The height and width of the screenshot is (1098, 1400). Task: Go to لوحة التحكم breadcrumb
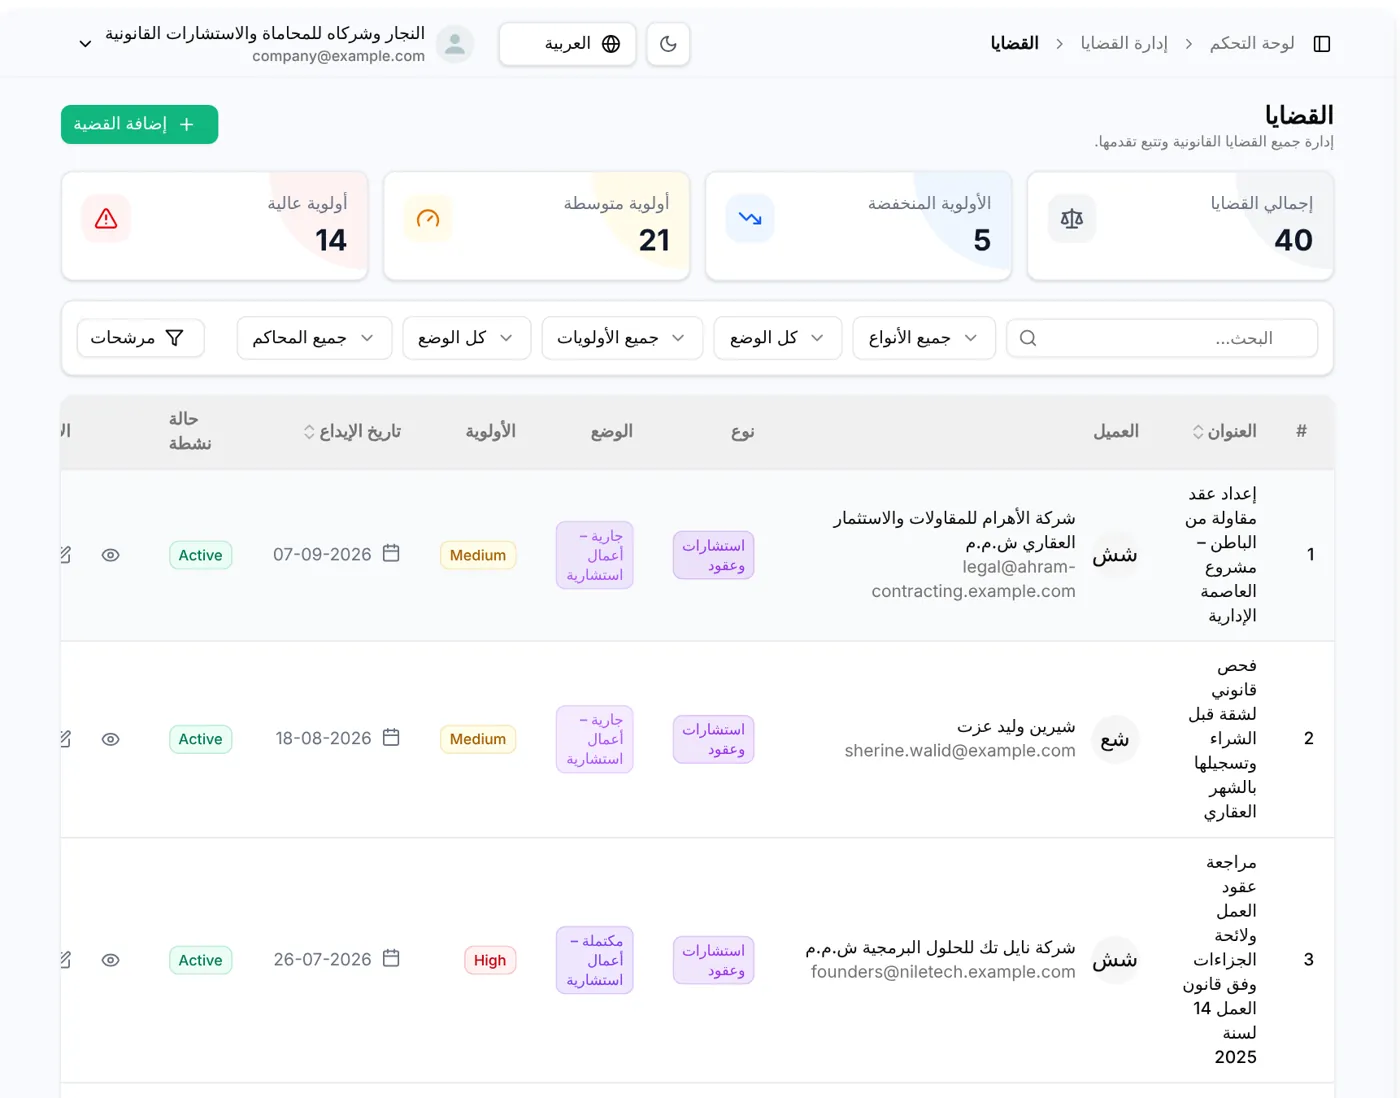point(1252,43)
